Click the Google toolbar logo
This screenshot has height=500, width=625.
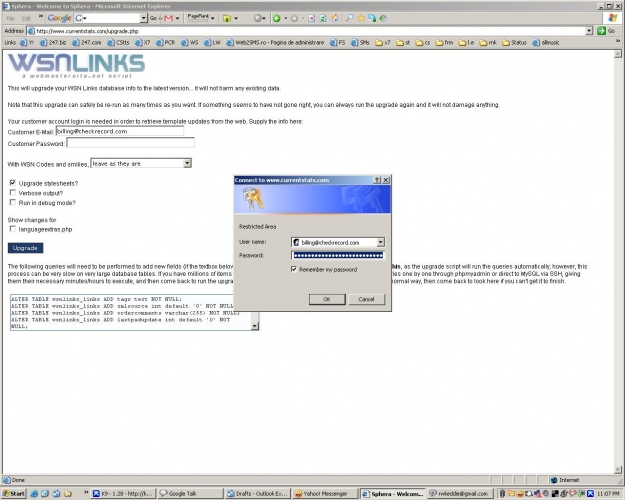(59, 18)
